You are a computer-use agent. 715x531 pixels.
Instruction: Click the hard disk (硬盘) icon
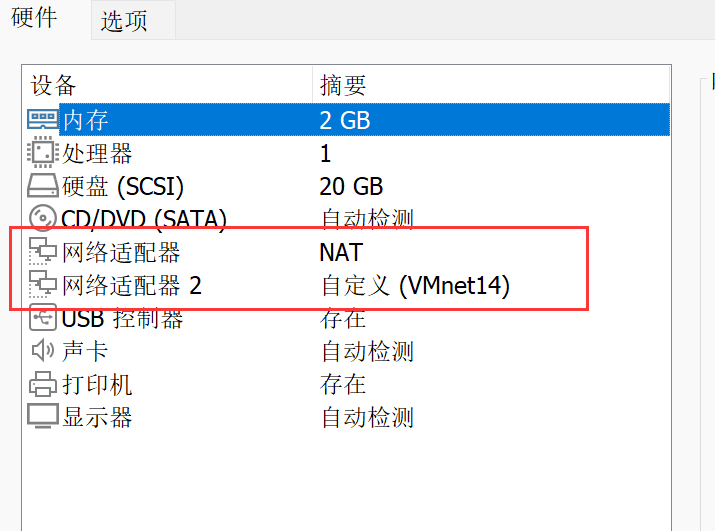click(43, 186)
